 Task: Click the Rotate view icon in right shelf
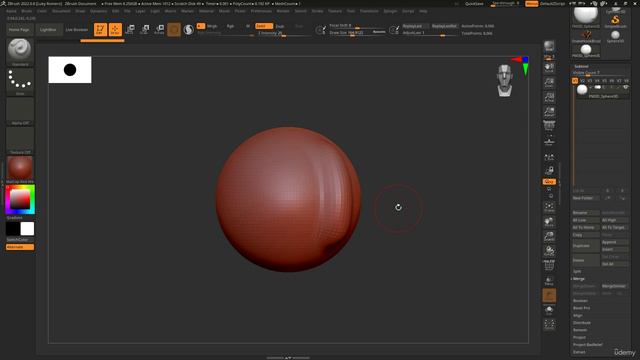549,251
